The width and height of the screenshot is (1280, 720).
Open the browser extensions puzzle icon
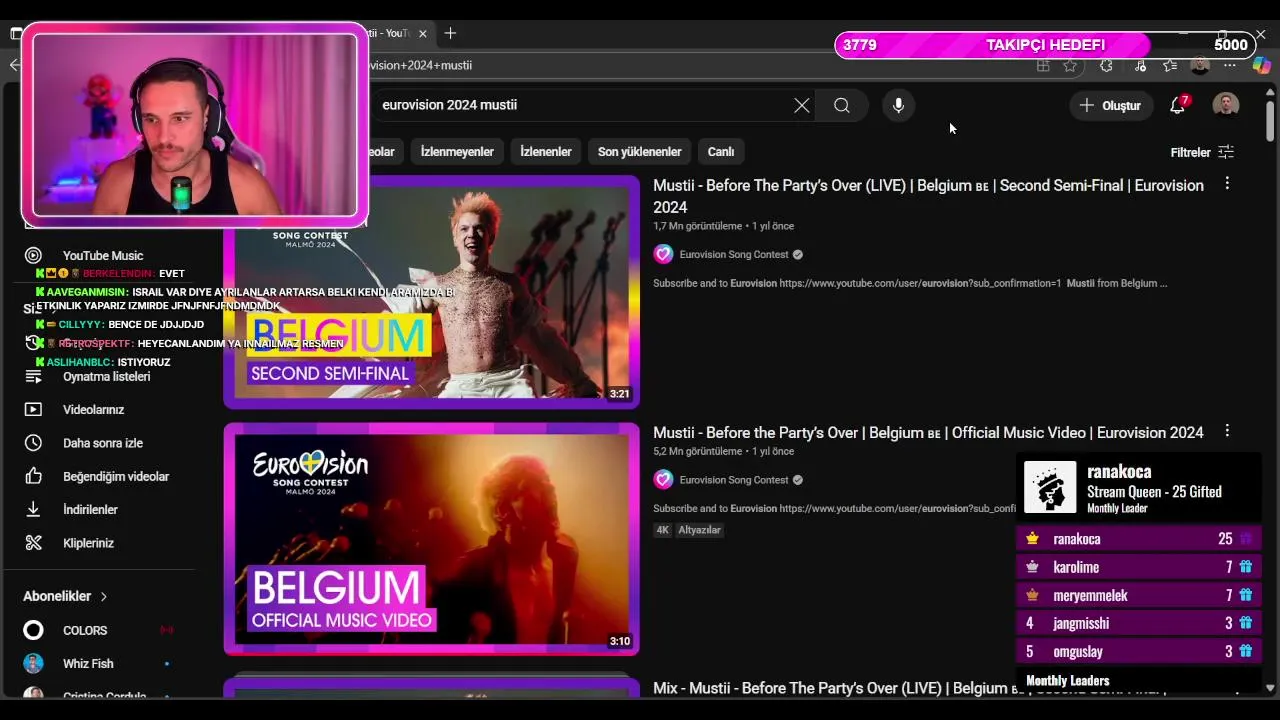click(x=1106, y=66)
